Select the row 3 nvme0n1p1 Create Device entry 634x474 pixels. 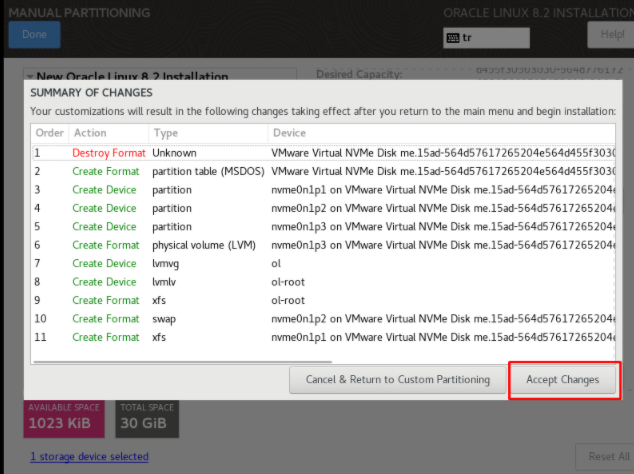(x=324, y=190)
